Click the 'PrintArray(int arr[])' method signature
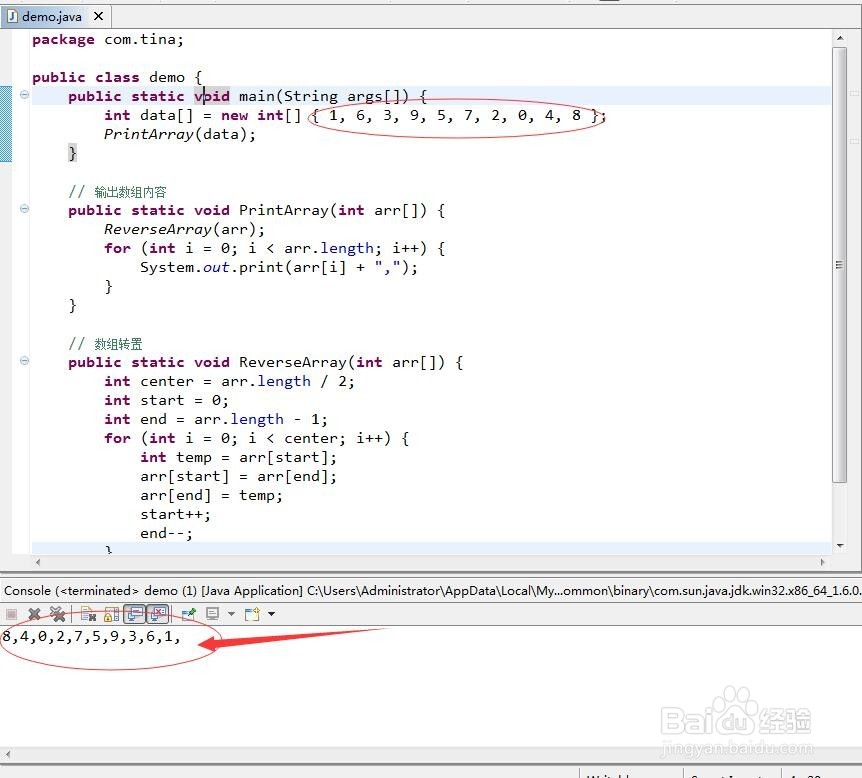Image resolution: width=862 pixels, height=778 pixels. (x=332, y=211)
